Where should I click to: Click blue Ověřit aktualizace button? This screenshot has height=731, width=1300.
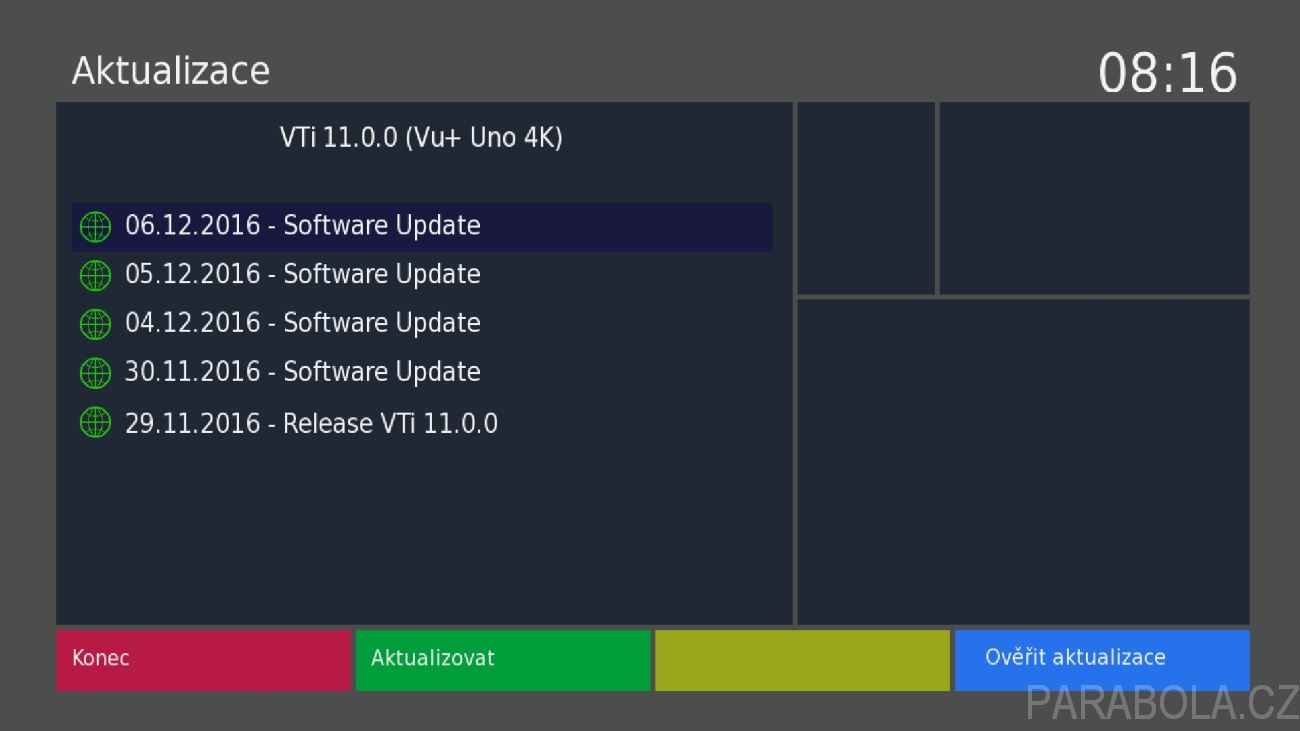1102,660
